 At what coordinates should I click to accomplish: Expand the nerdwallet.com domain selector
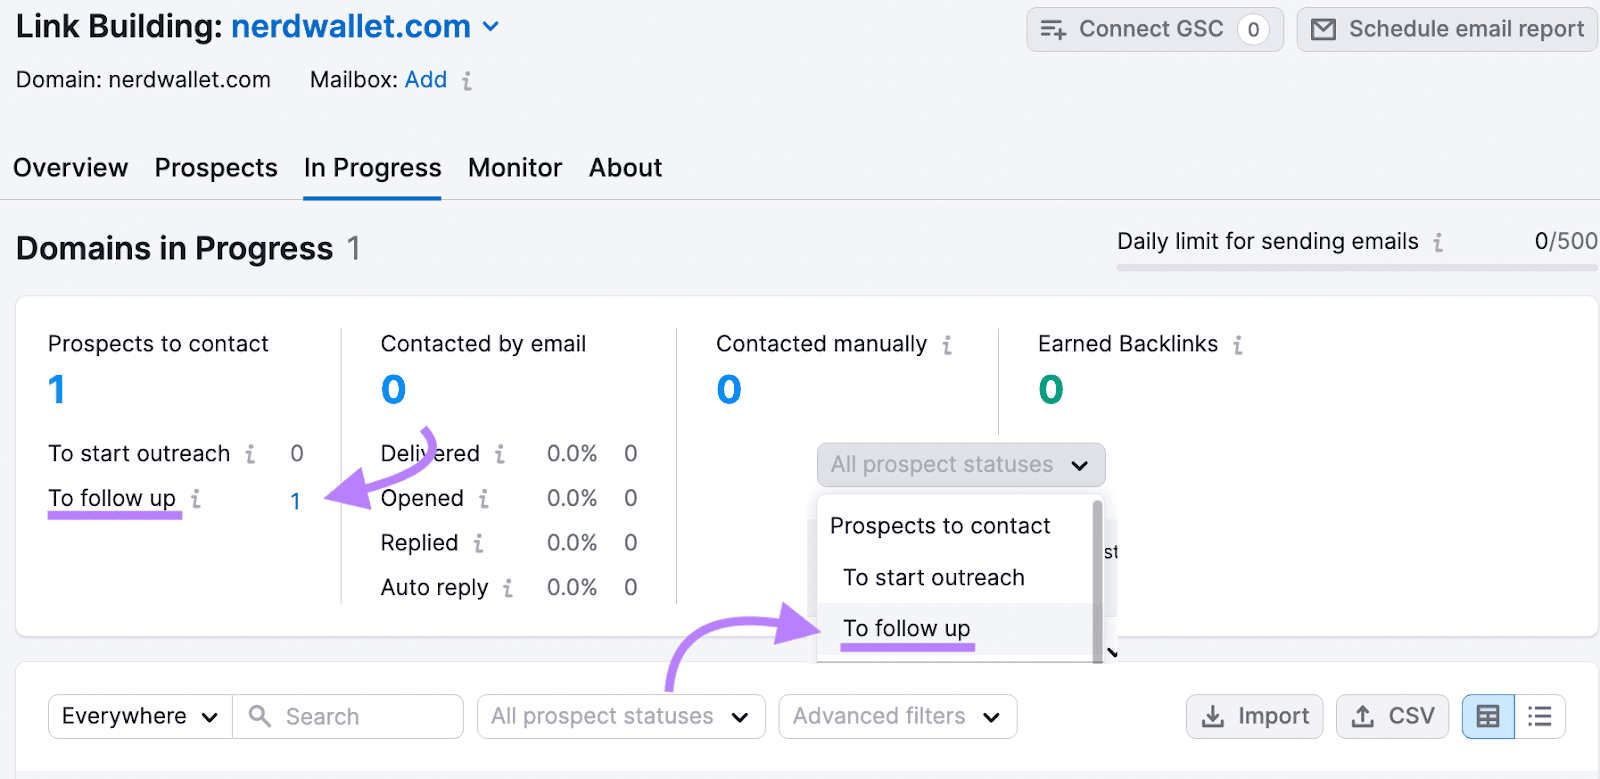(x=490, y=27)
